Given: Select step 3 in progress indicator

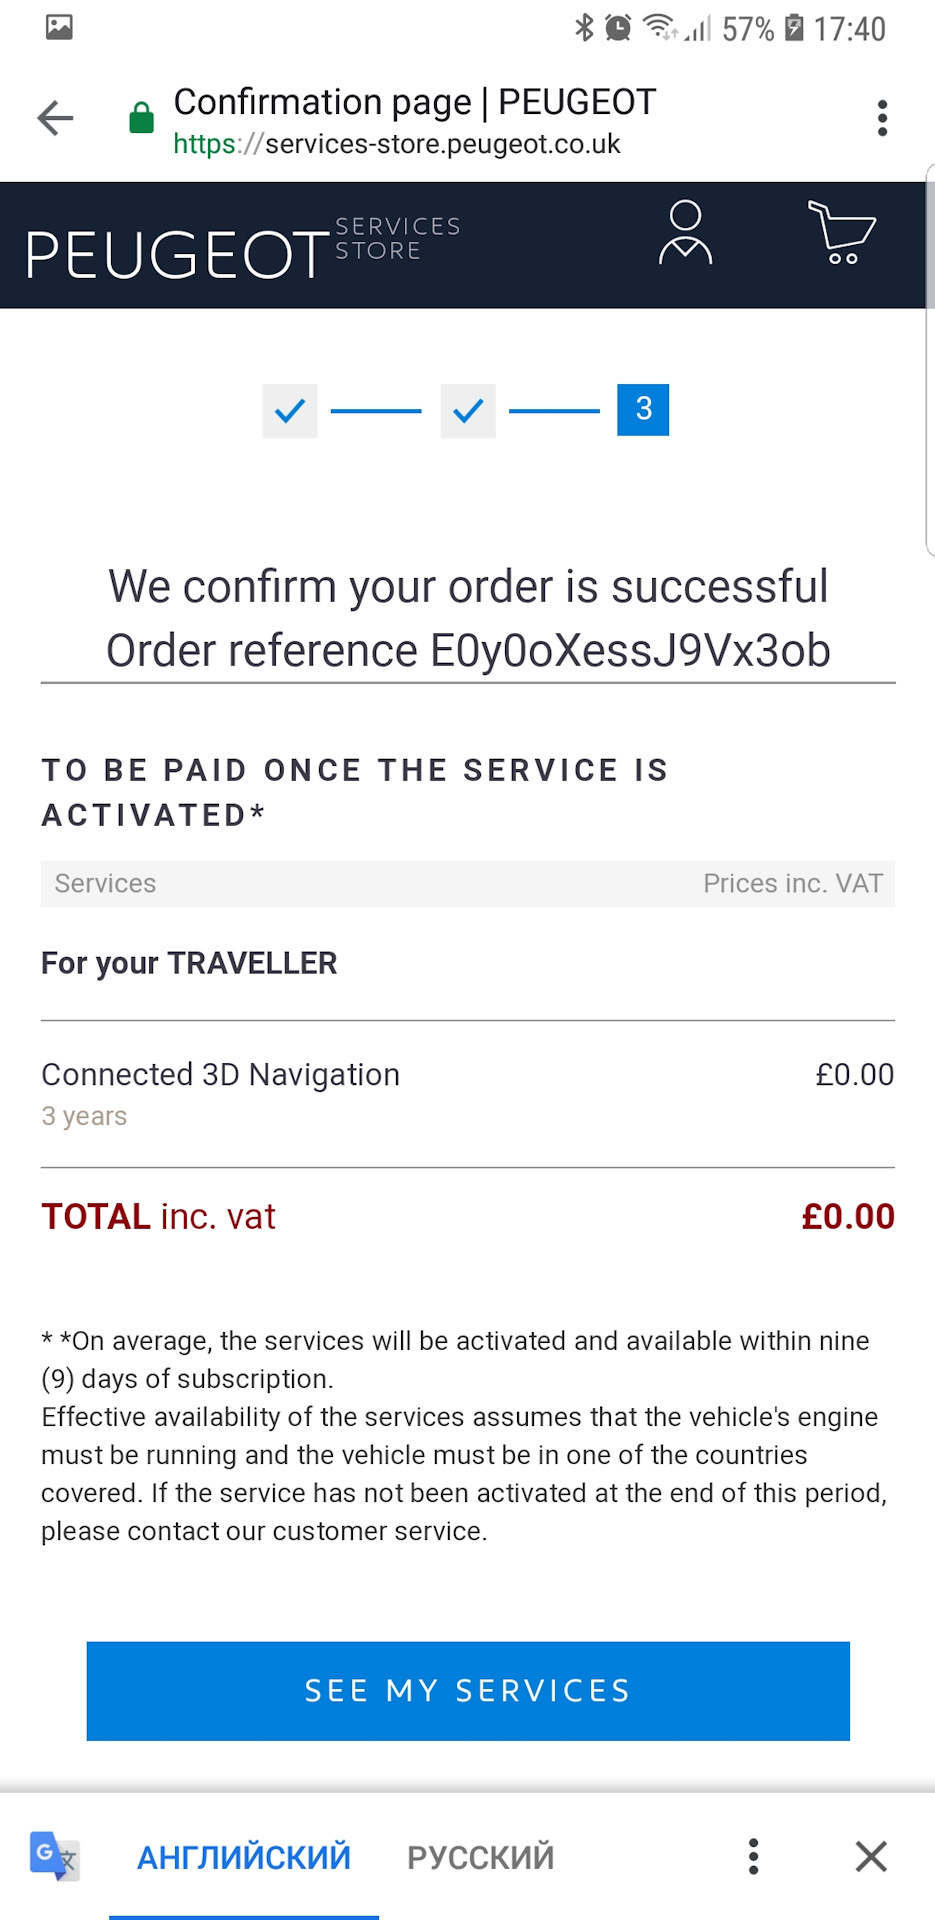Looking at the screenshot, I should [643, 410].
